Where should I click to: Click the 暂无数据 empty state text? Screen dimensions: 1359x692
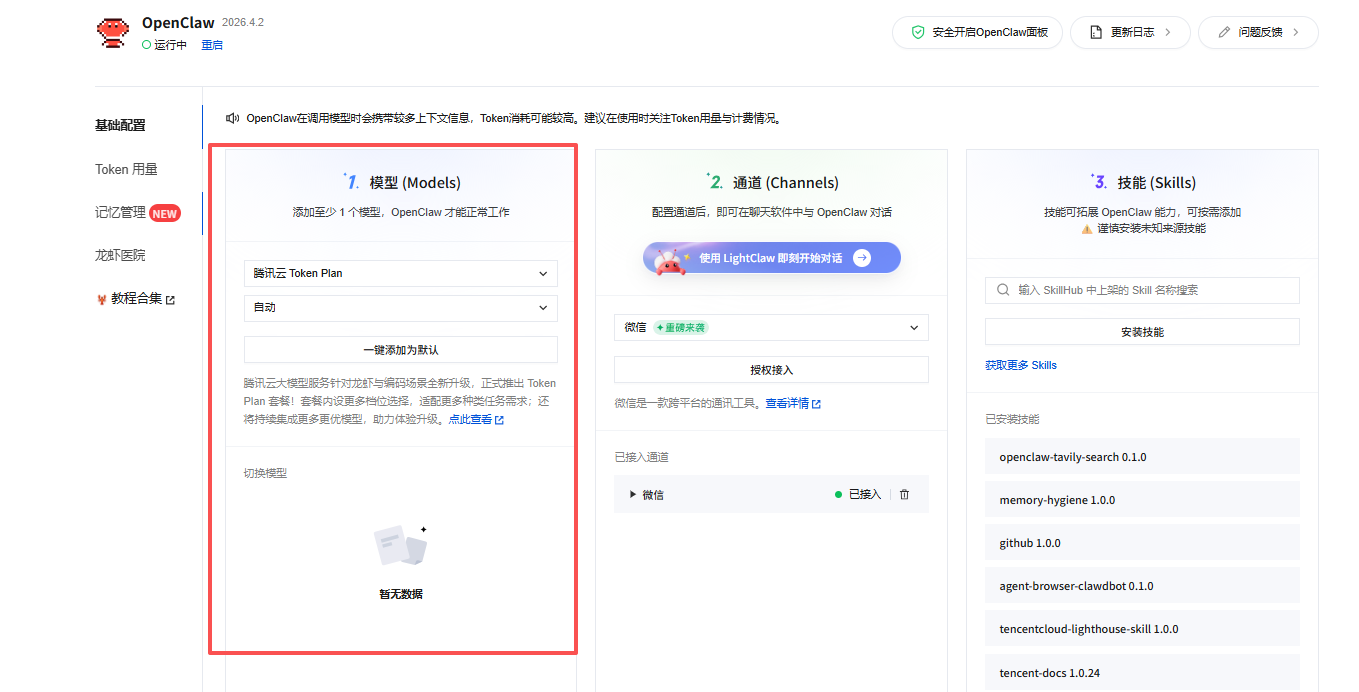point(401,594)
